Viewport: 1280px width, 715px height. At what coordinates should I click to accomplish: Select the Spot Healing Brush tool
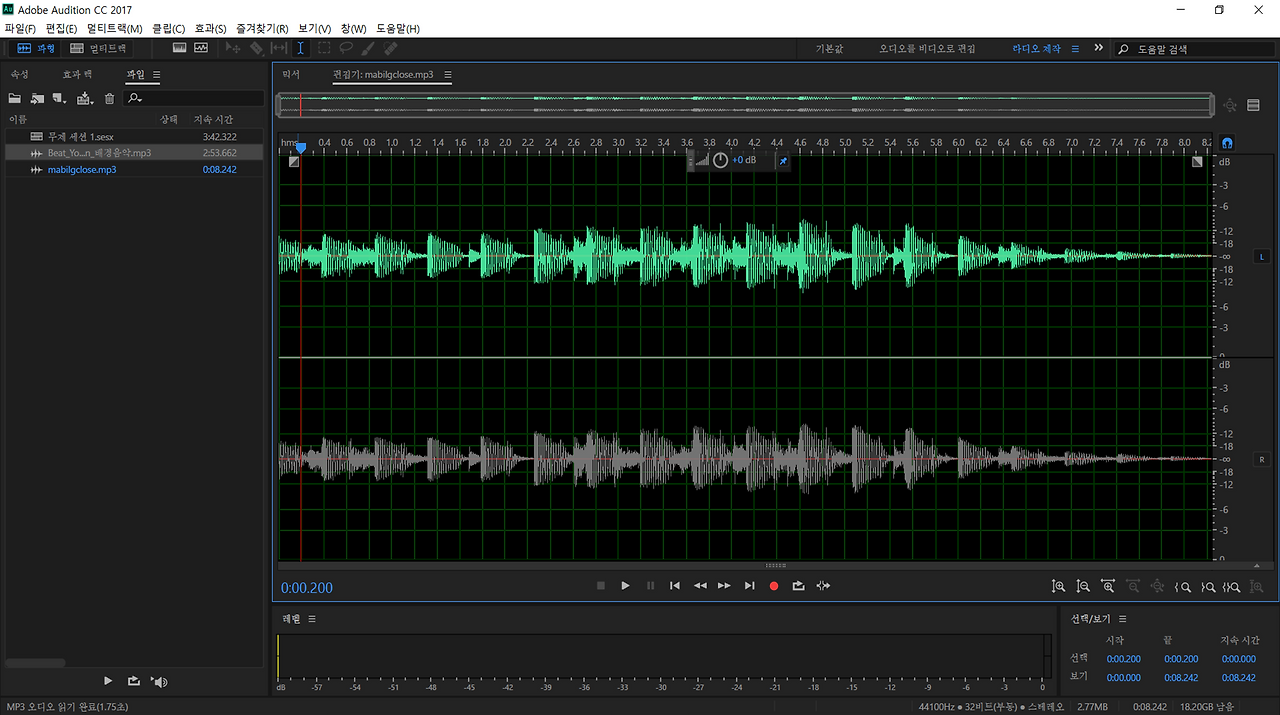[390, 48]
